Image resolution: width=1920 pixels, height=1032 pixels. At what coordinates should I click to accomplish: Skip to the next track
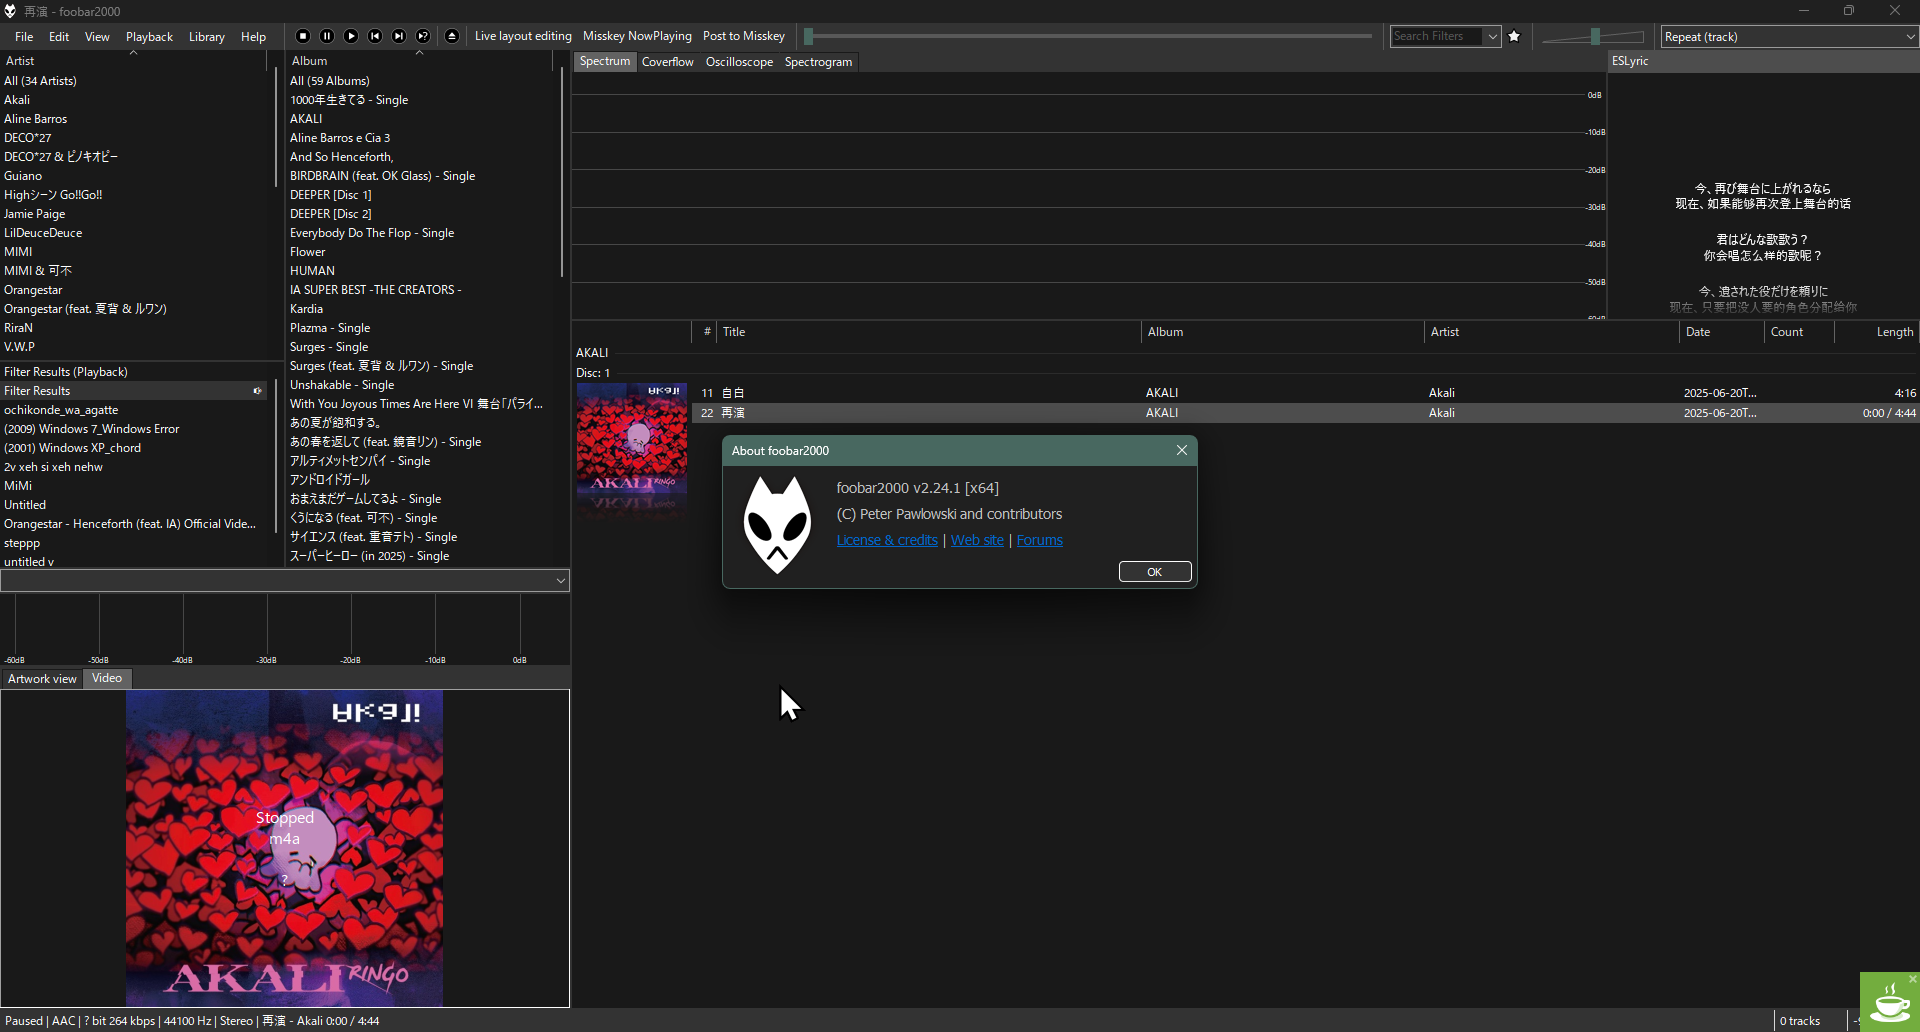(399, 36)
